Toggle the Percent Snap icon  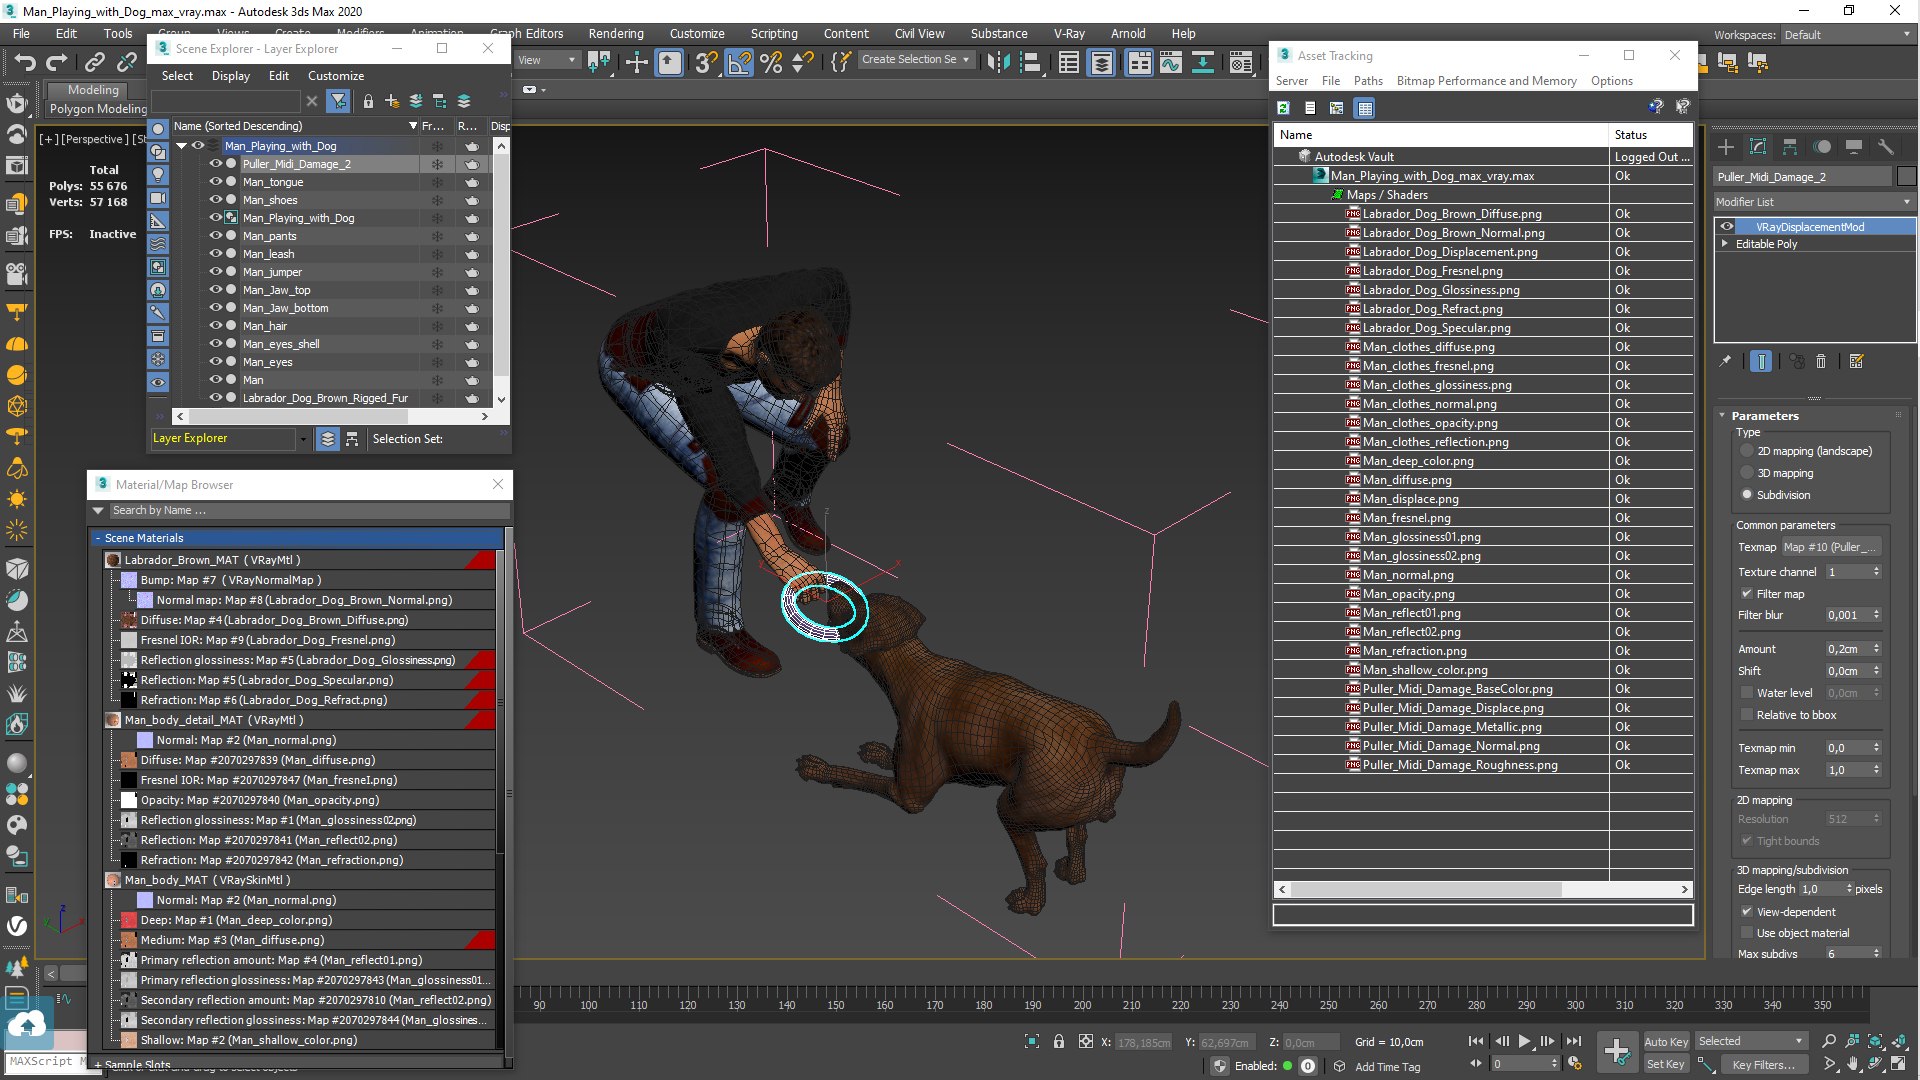click(x=771, y=62)
